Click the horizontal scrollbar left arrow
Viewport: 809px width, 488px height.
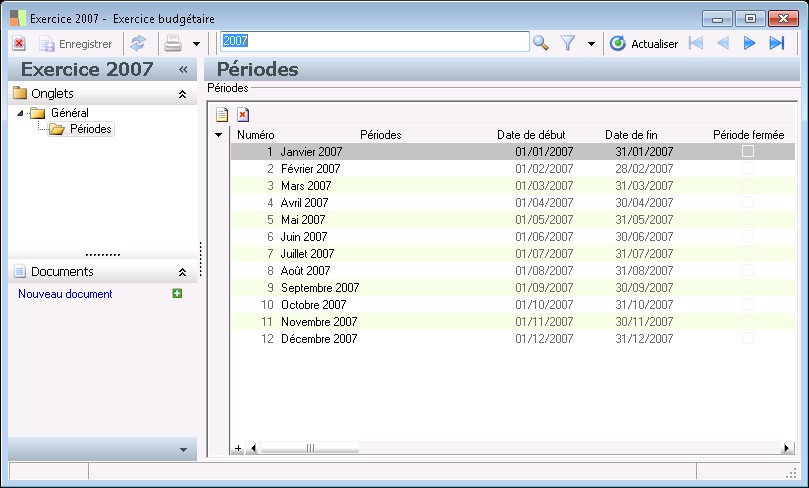[253, 448]
